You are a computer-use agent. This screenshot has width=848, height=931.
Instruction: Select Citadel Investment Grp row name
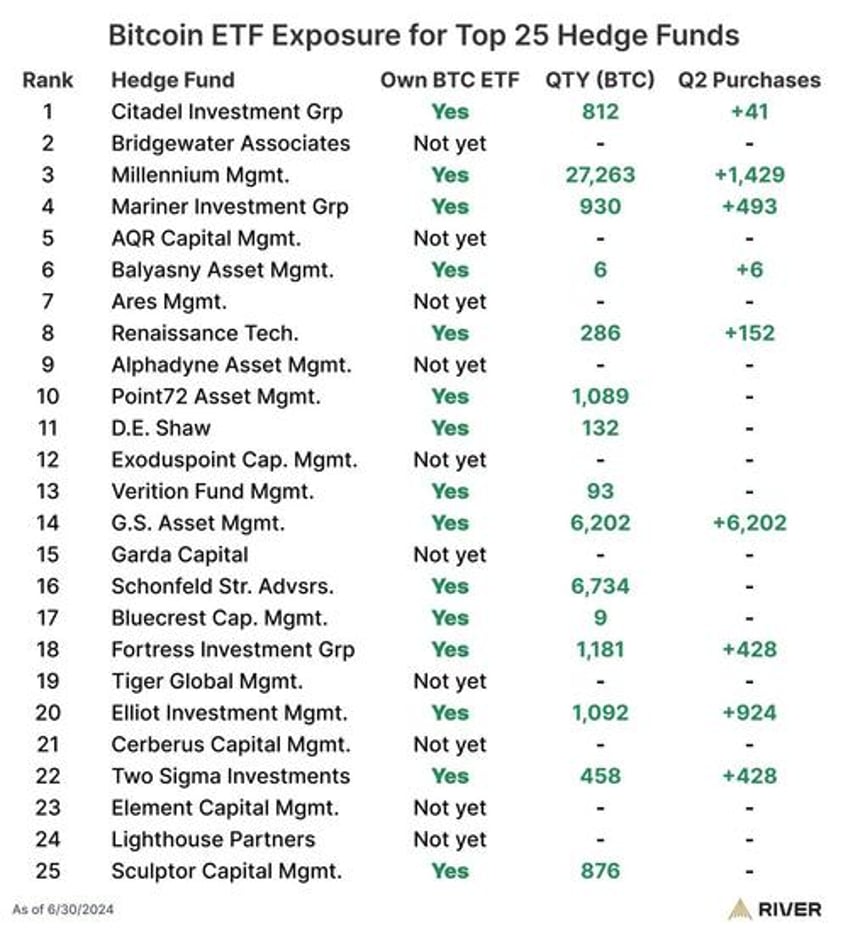pyautogui.click(x=227, y=112)
